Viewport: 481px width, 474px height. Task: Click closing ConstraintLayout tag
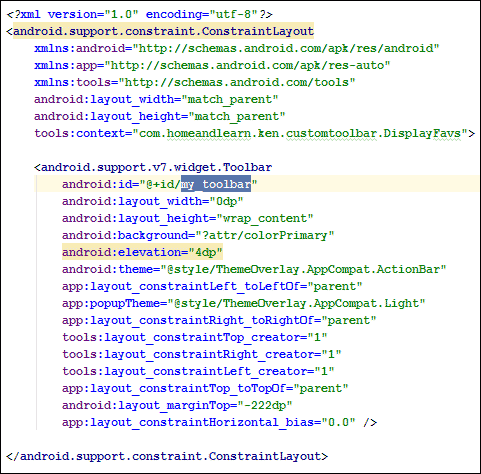[167, 456]
